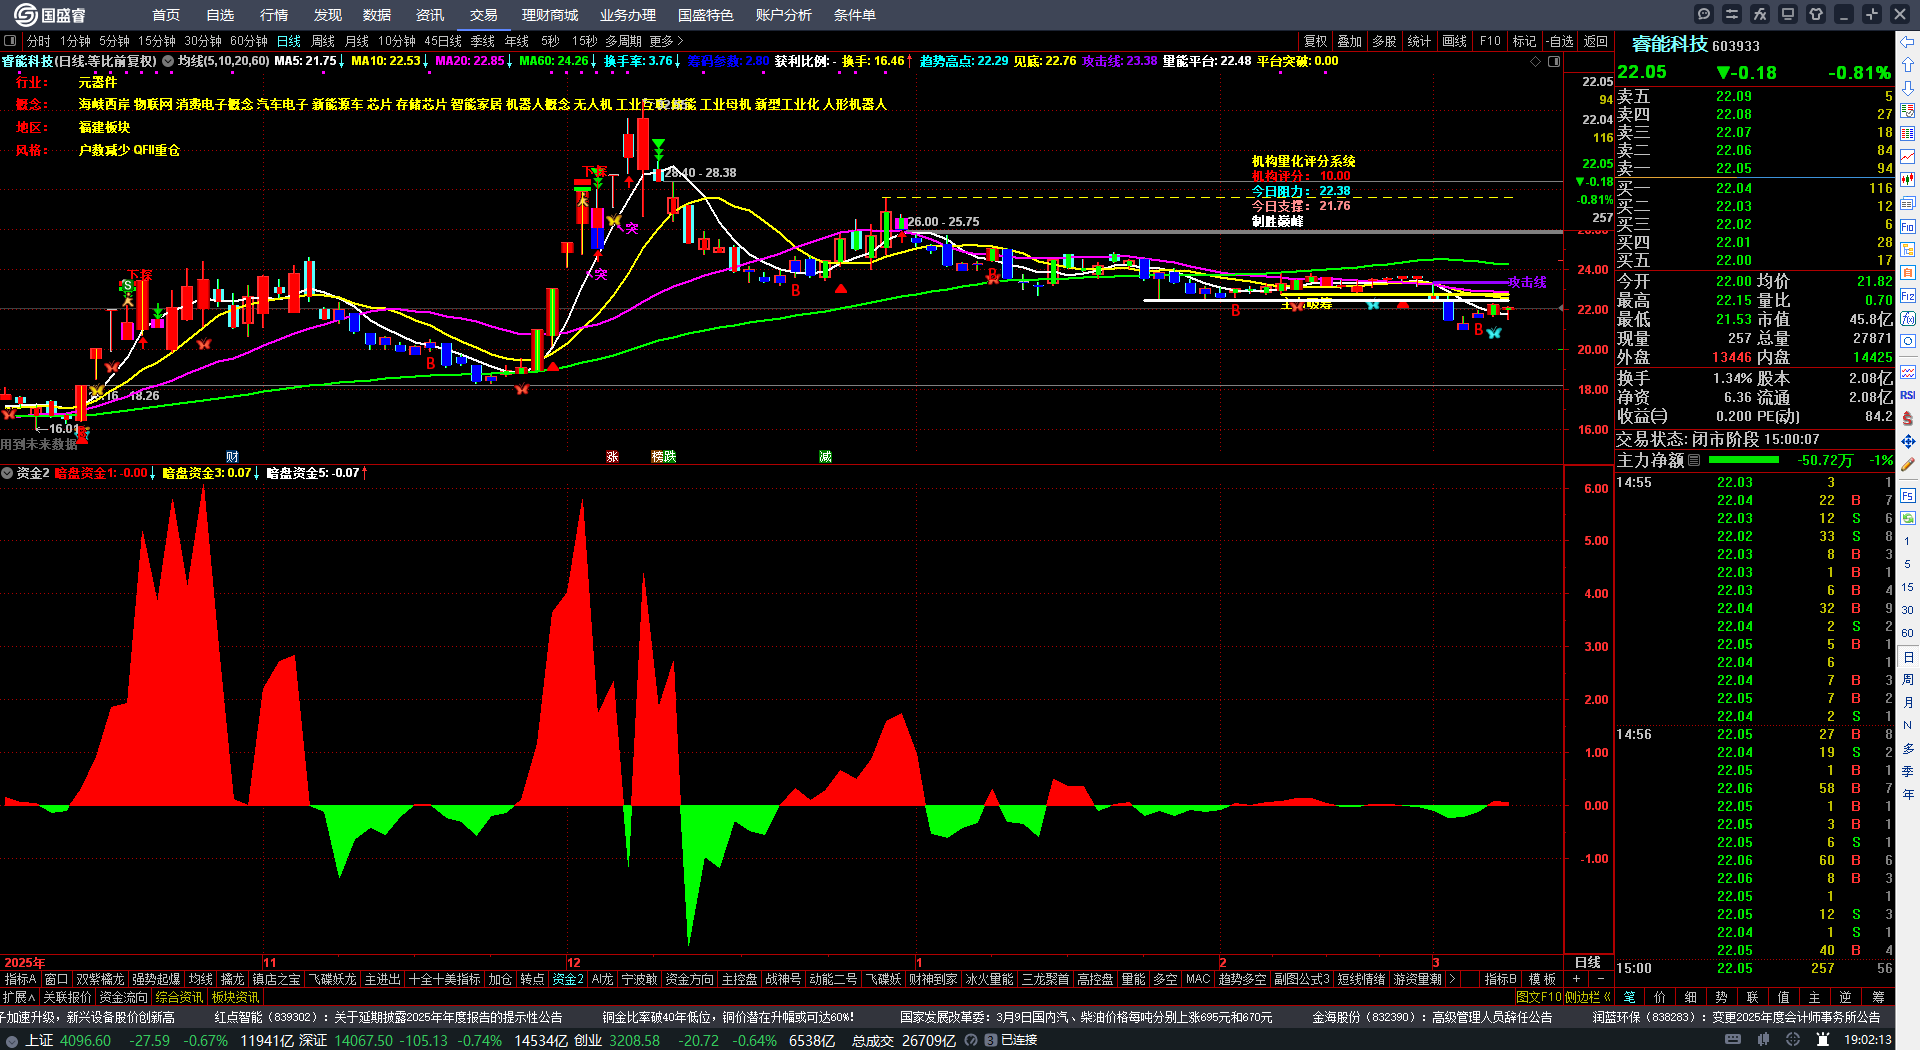This screenshot has width=1920, height=1050.
Task: Click the down arrow icon in right sidebar
Action: point(1908,87)
